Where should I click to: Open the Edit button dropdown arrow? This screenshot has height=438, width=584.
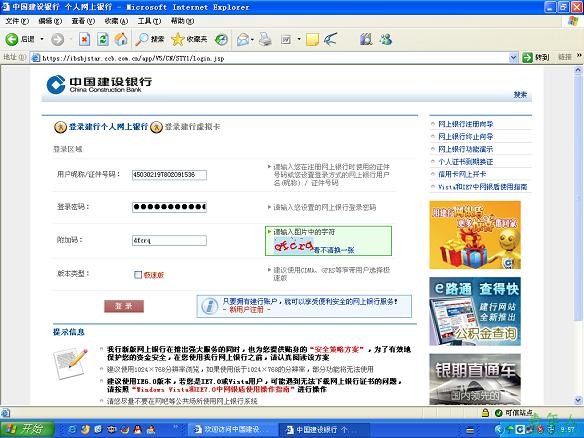point(299,39)
